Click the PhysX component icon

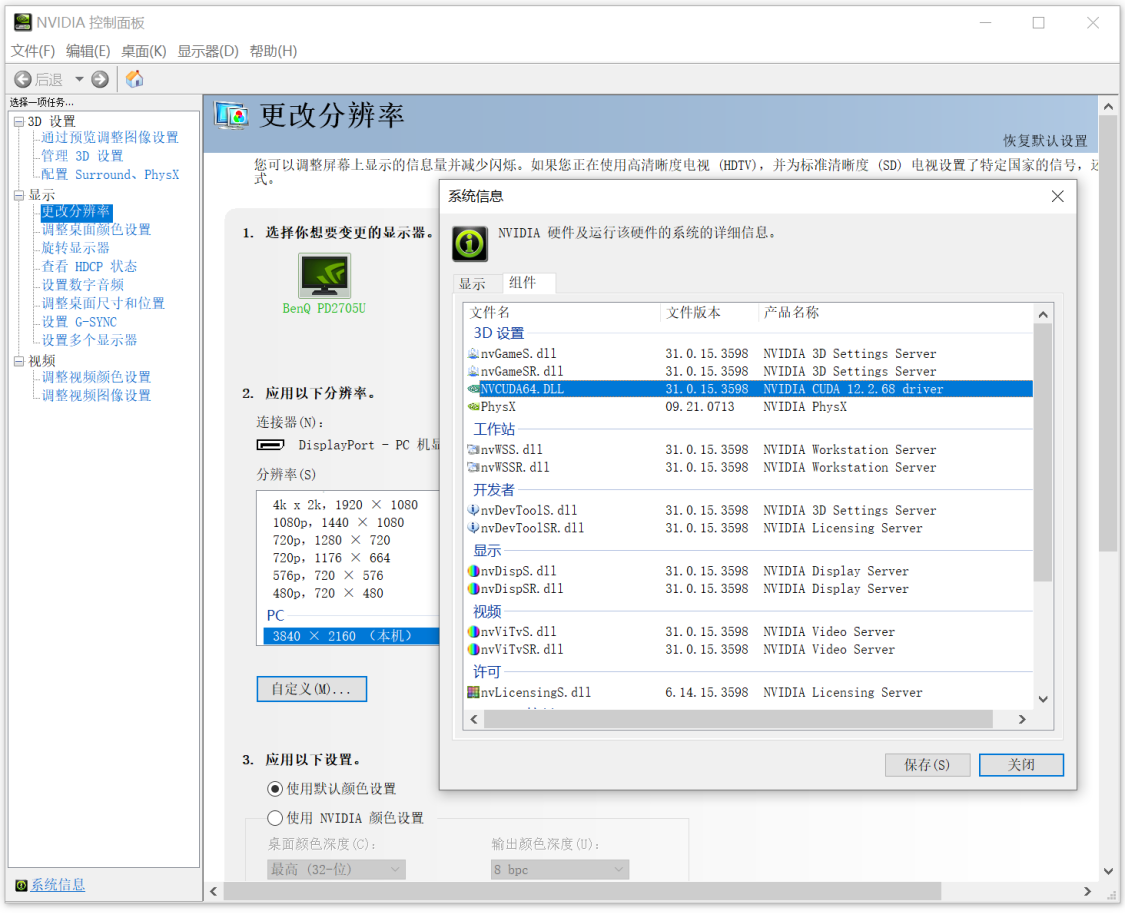(x=474, y=407)
